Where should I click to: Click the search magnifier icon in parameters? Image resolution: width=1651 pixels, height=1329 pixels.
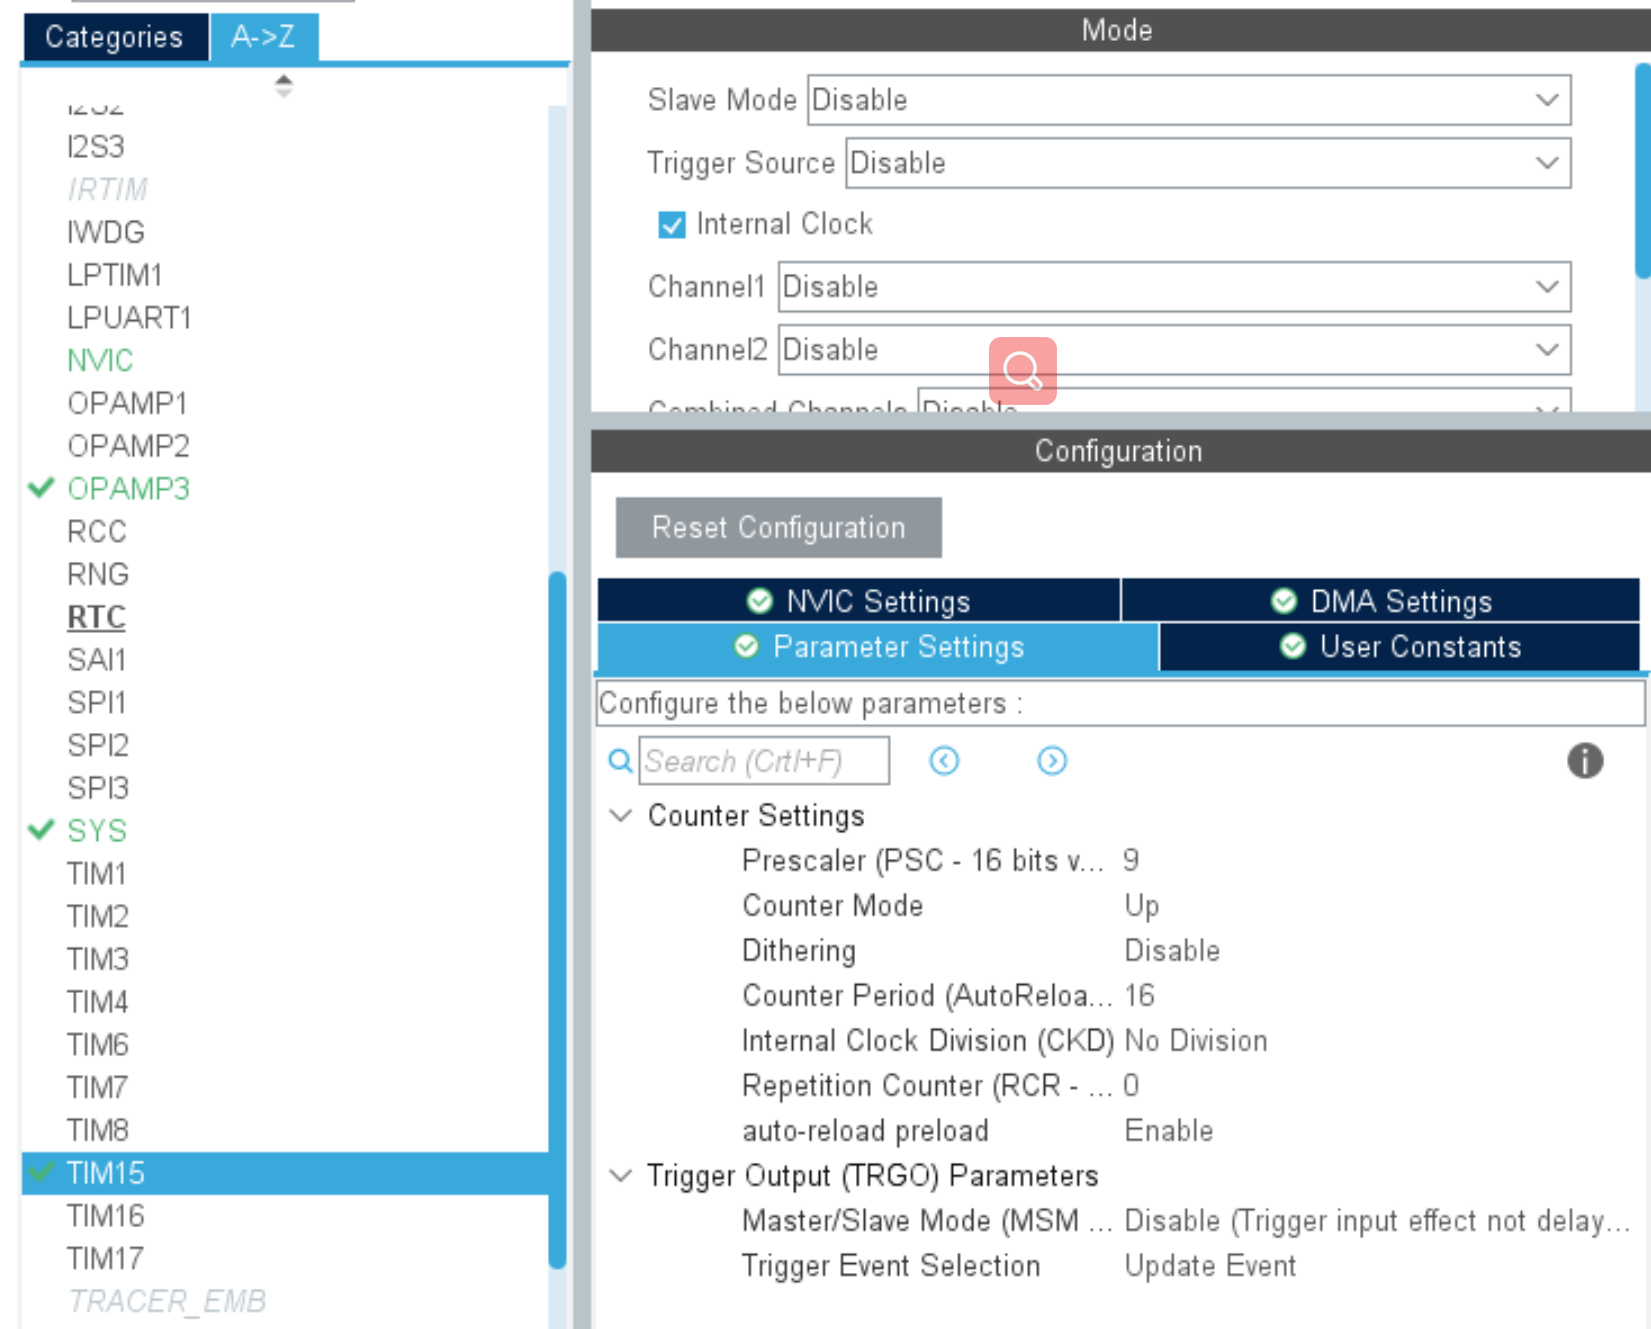coord(620,761)
